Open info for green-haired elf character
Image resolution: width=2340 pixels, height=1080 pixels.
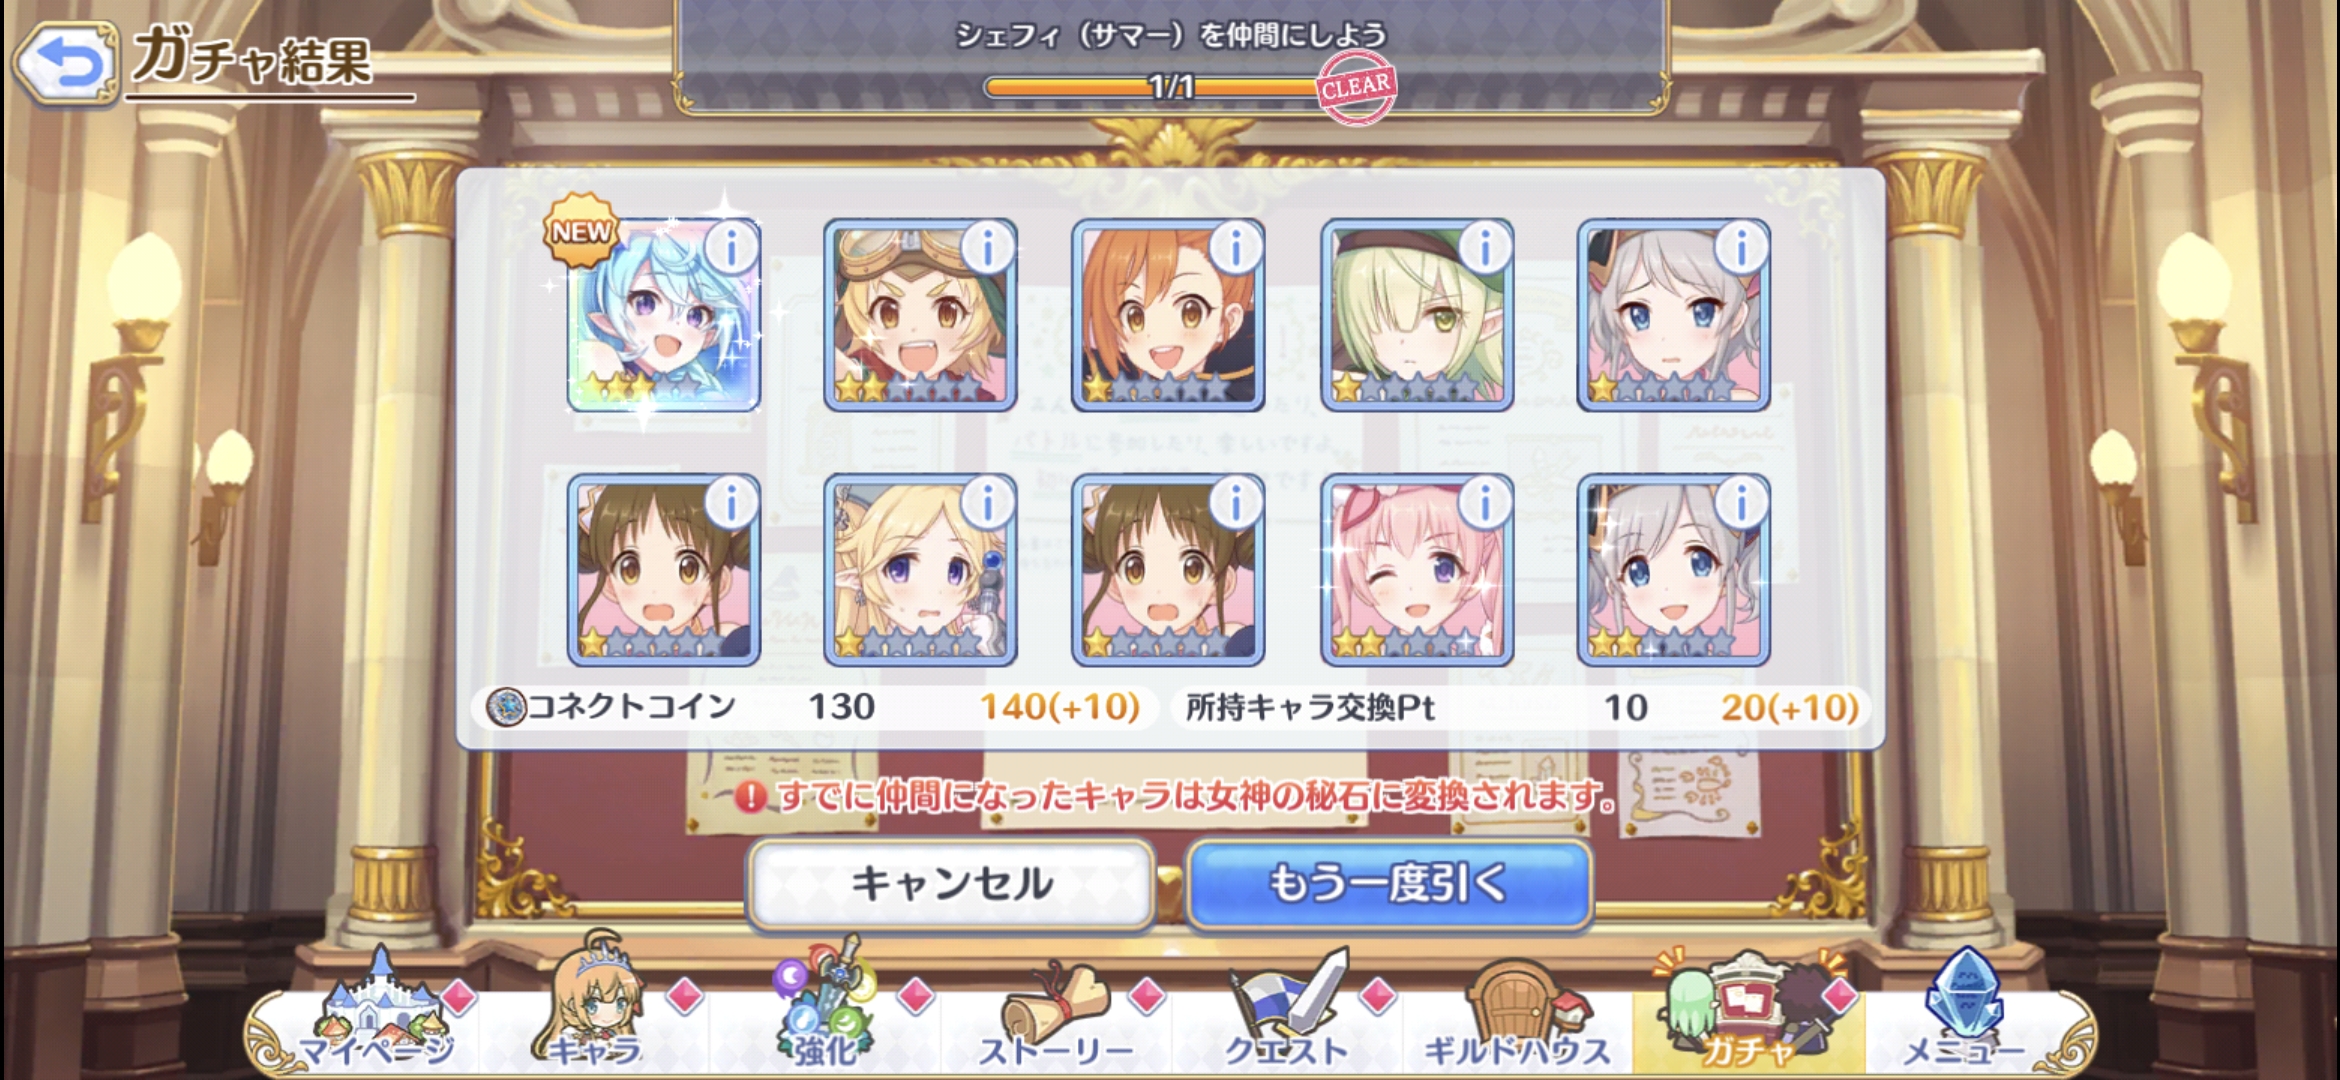coord(1485,247)
